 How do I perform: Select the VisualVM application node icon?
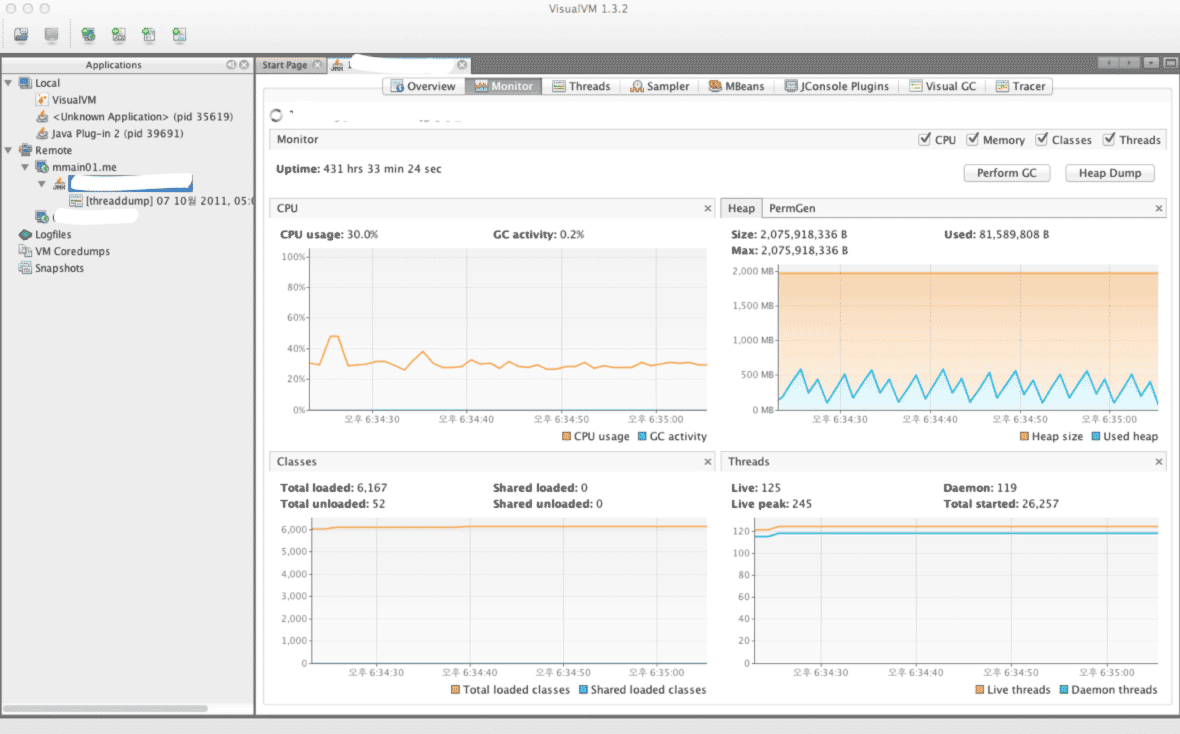[x=42, y=99]
